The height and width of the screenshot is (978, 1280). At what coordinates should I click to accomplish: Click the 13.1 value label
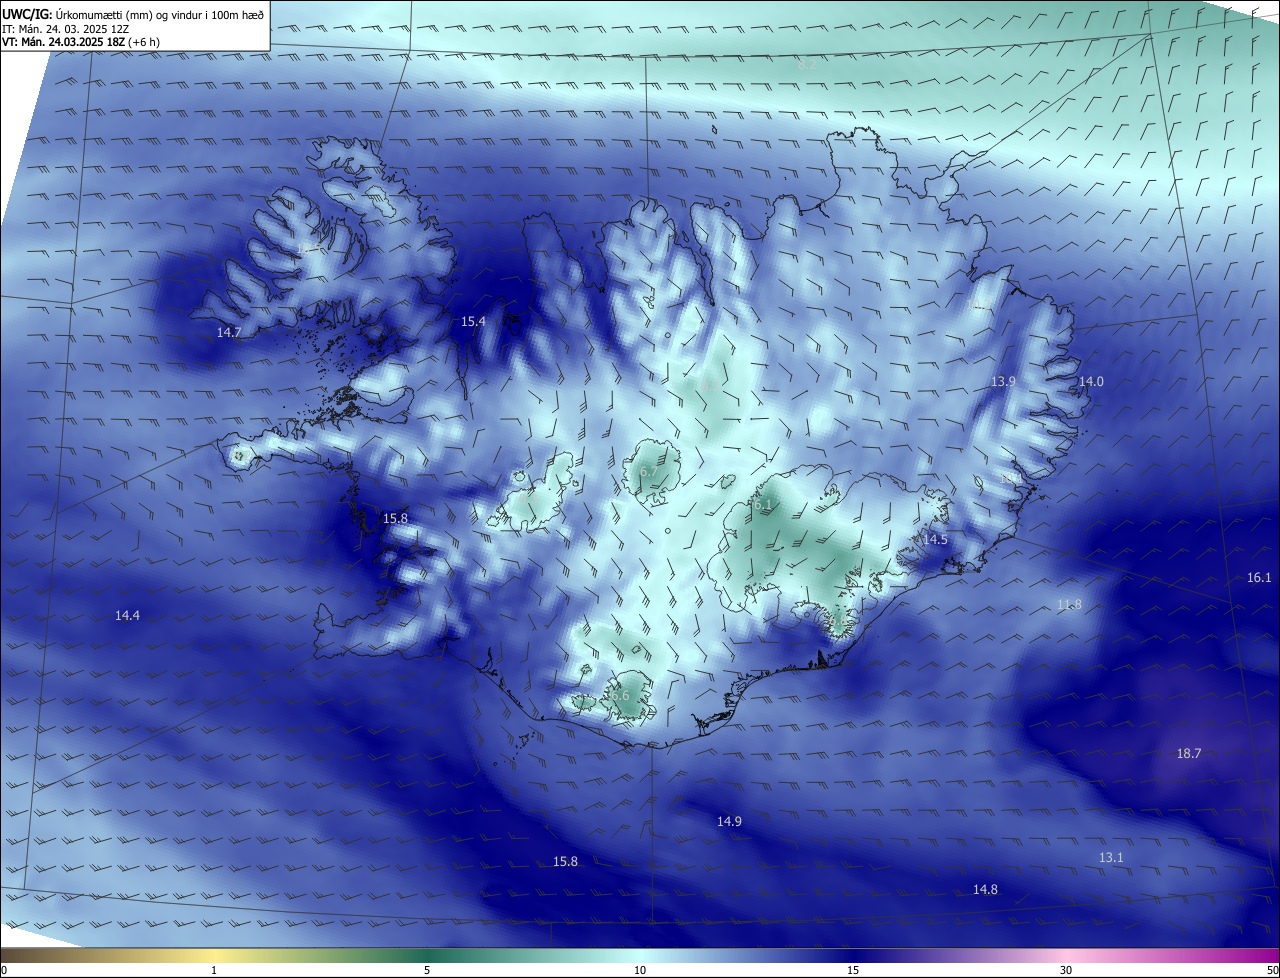(x=1111, y=858)
